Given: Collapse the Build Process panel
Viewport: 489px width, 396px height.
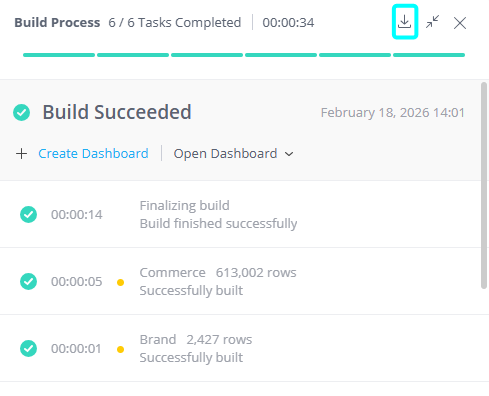Looking at the screenshot, I should pos(432,22).
